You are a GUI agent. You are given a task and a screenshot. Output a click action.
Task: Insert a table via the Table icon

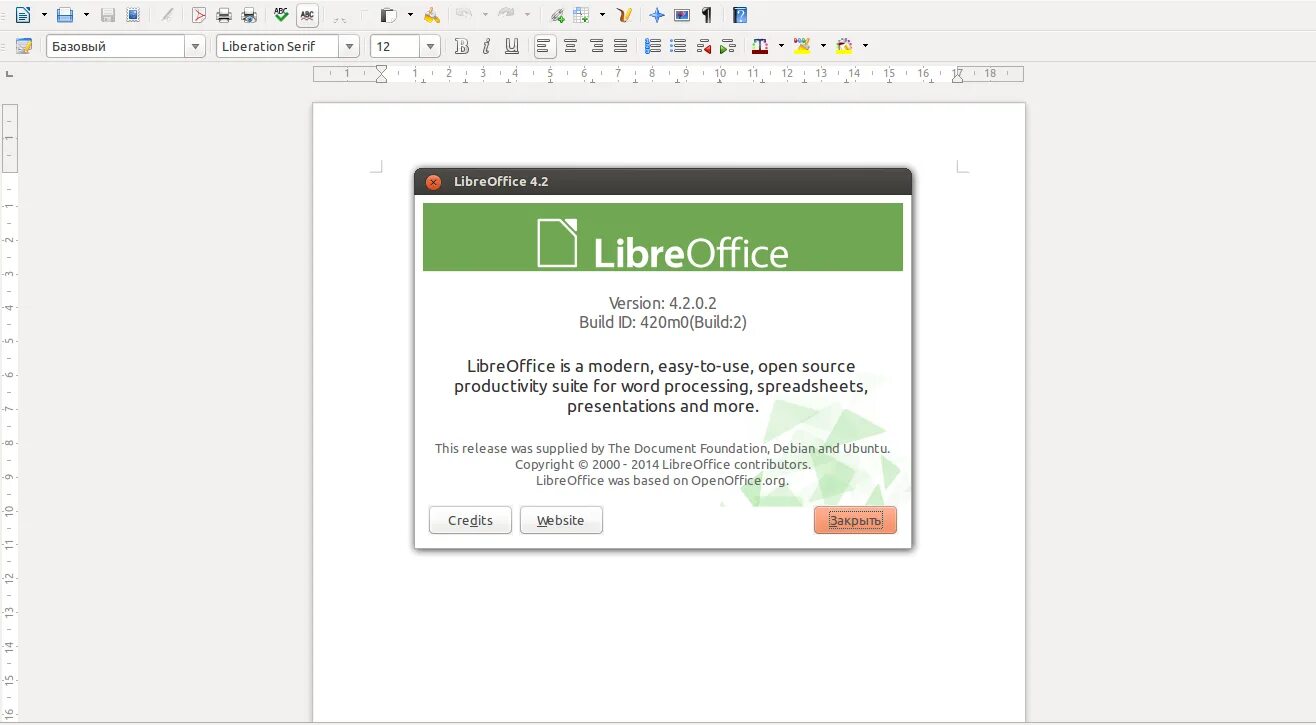pos(580,15)
